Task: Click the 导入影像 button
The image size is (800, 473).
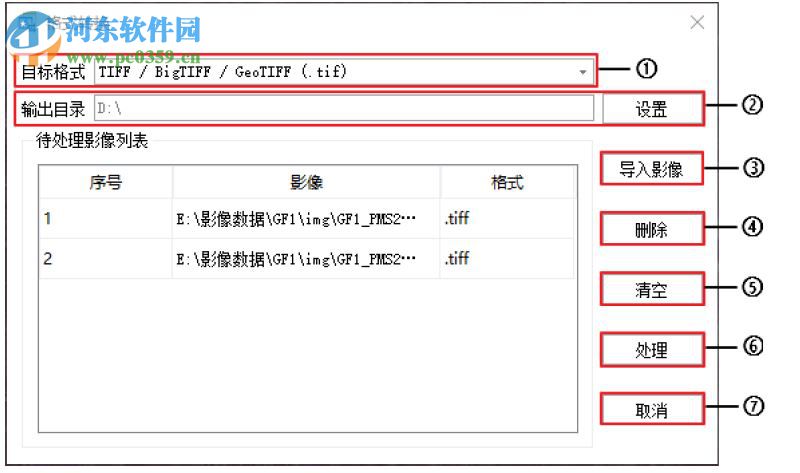Action: click(x=652, y=169)
